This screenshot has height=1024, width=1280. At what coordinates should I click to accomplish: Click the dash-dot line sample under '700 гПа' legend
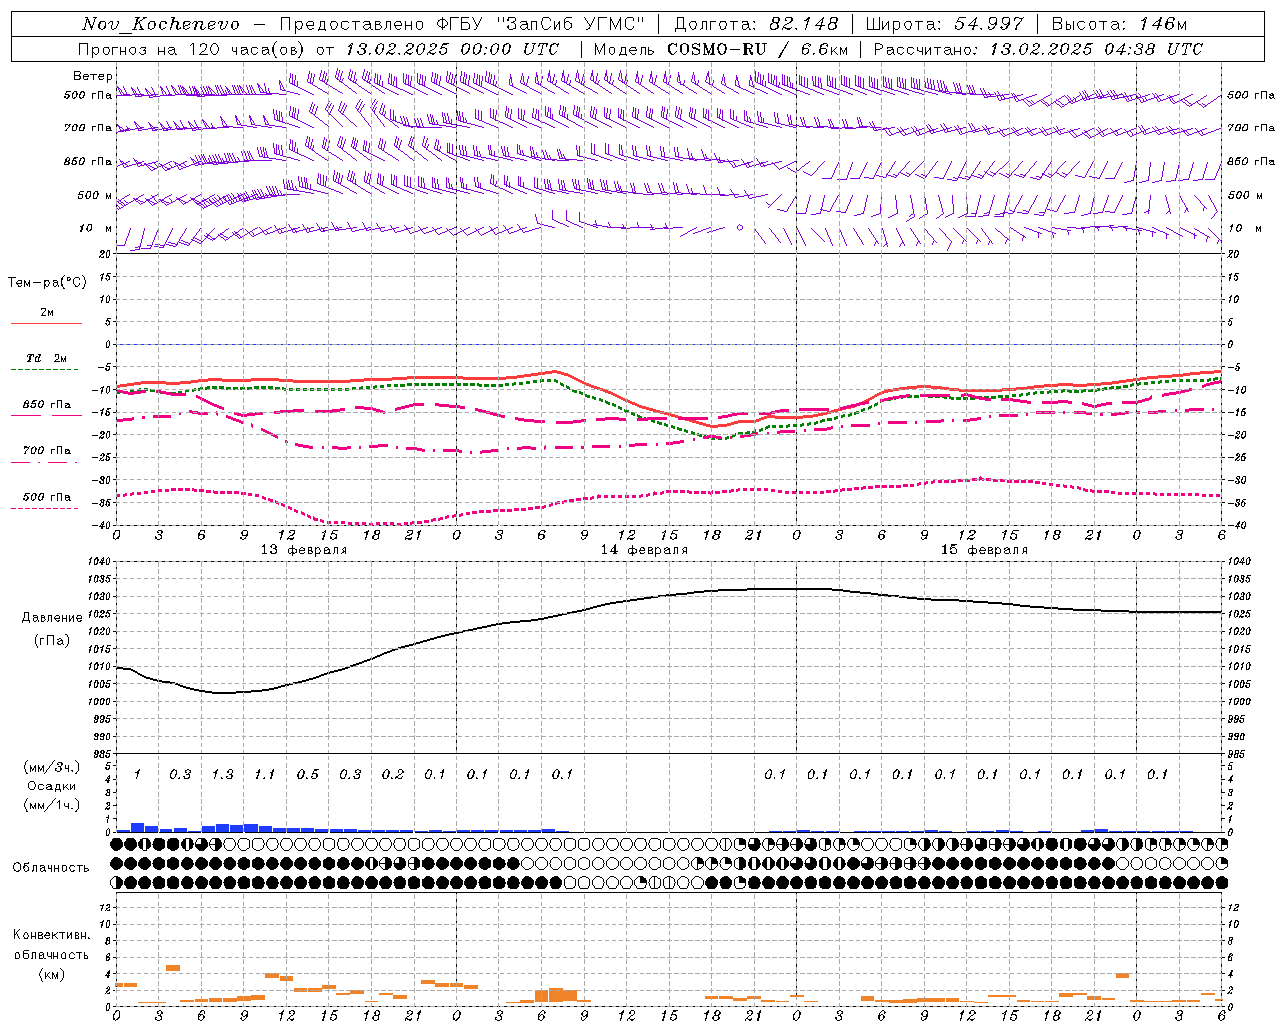tap(44, 462)
